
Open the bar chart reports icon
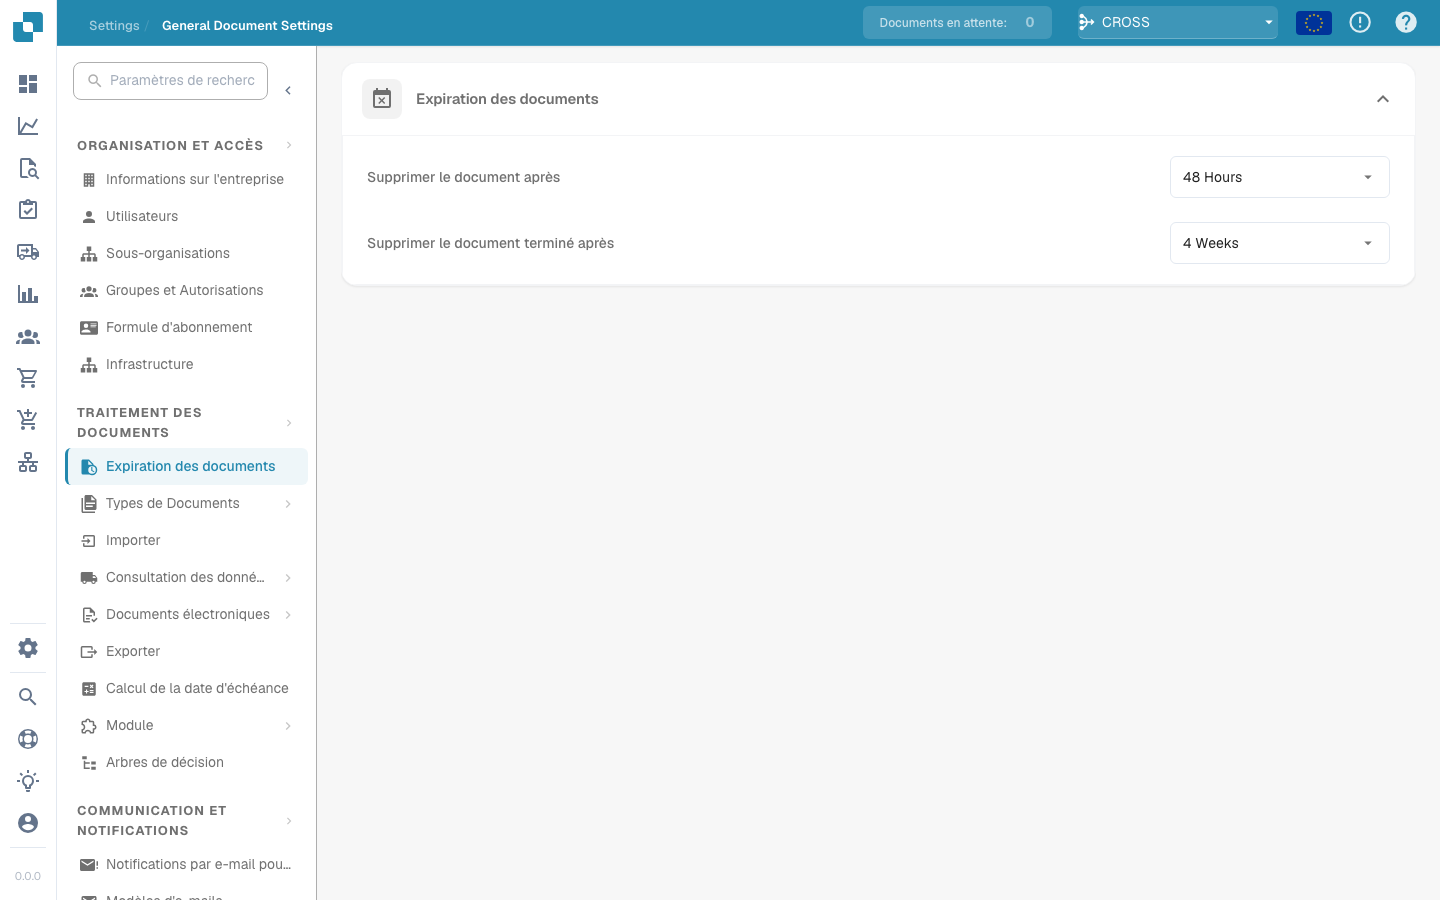(x=28, y=294)
